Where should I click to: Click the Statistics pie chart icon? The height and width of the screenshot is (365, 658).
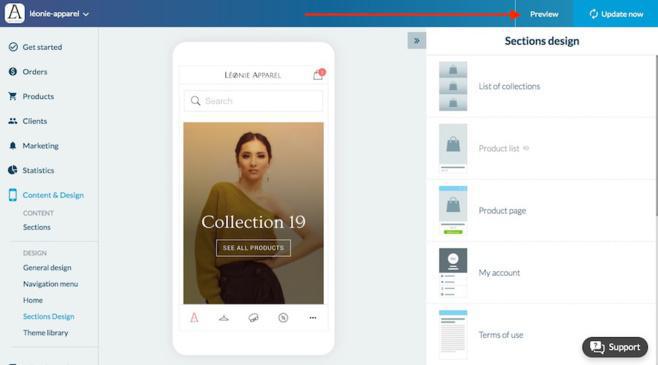13,170
